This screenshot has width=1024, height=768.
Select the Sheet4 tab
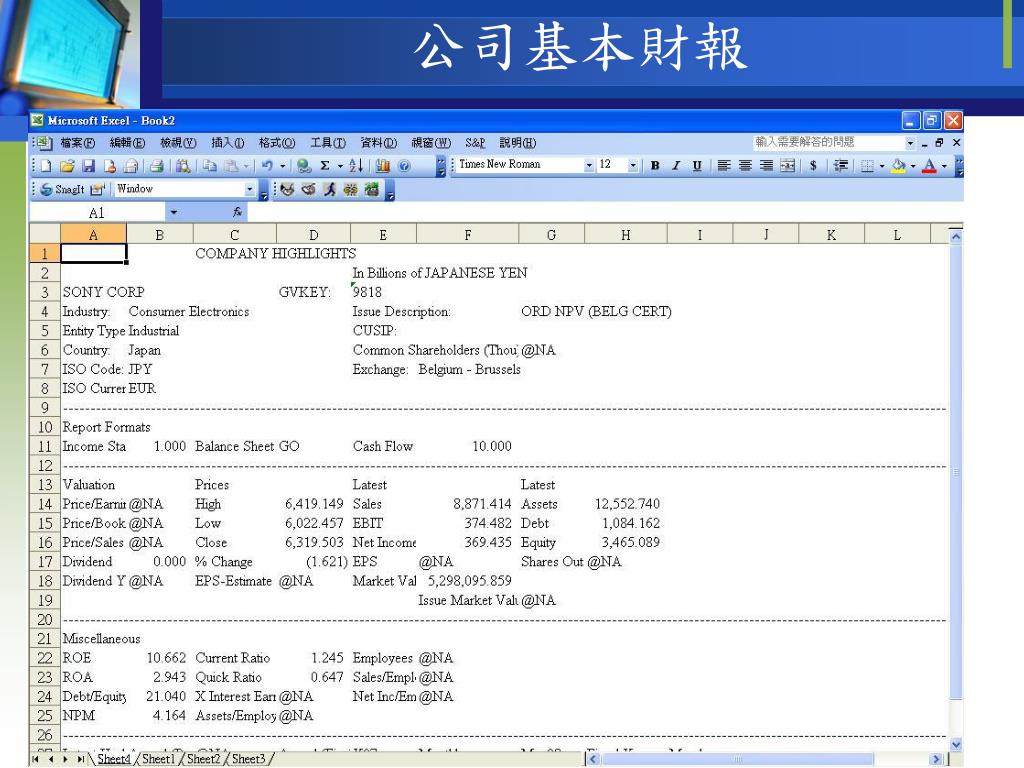click(114, 759)
